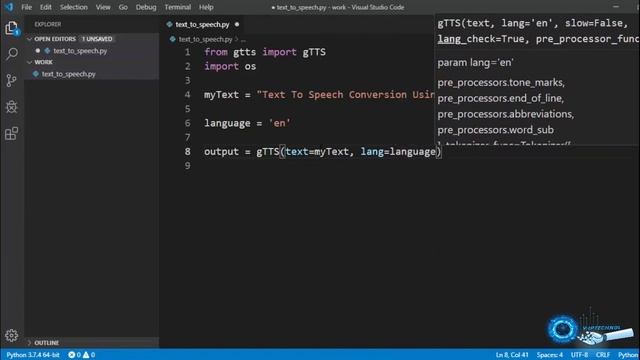Collapse the Open Editors section

point(29,39)
